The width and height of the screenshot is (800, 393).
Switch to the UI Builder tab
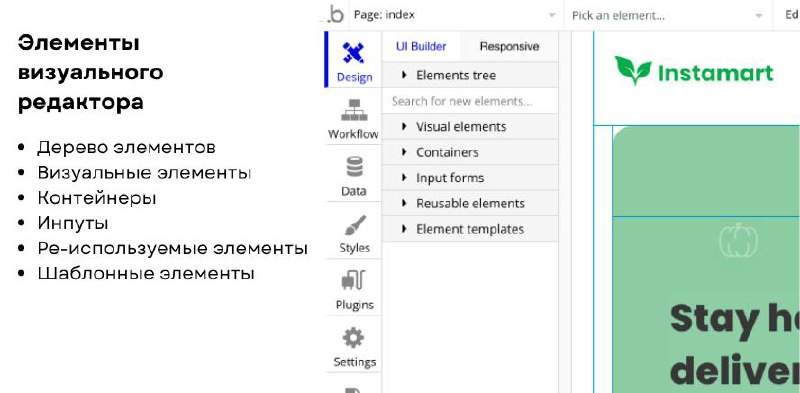(421, 46)
